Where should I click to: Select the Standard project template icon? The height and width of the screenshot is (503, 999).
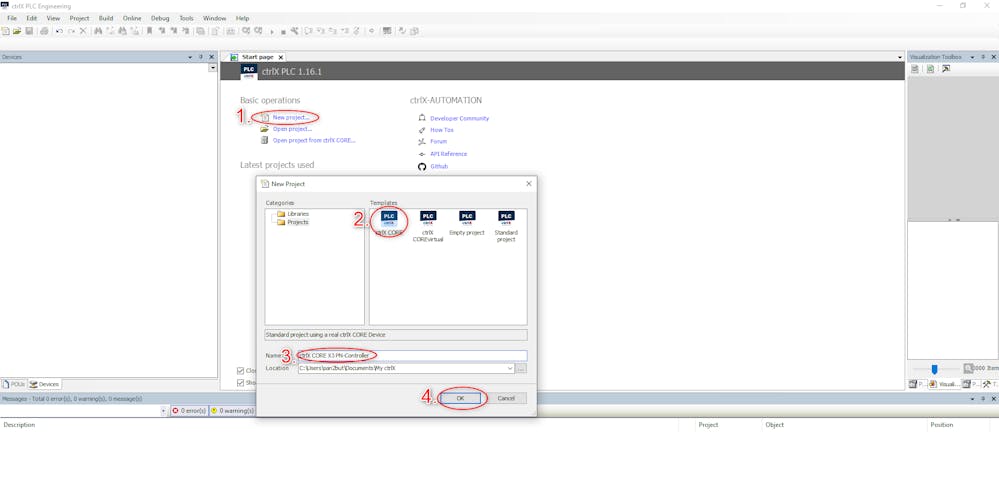507,218
